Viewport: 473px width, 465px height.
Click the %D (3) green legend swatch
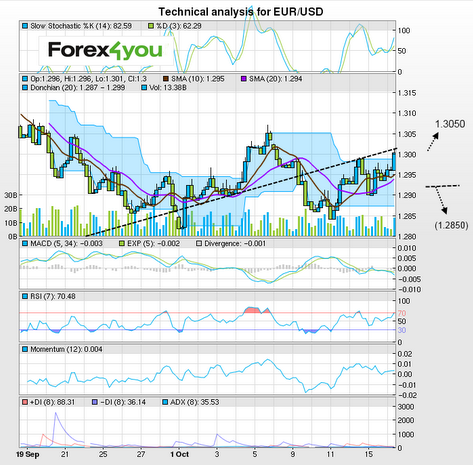151,26
